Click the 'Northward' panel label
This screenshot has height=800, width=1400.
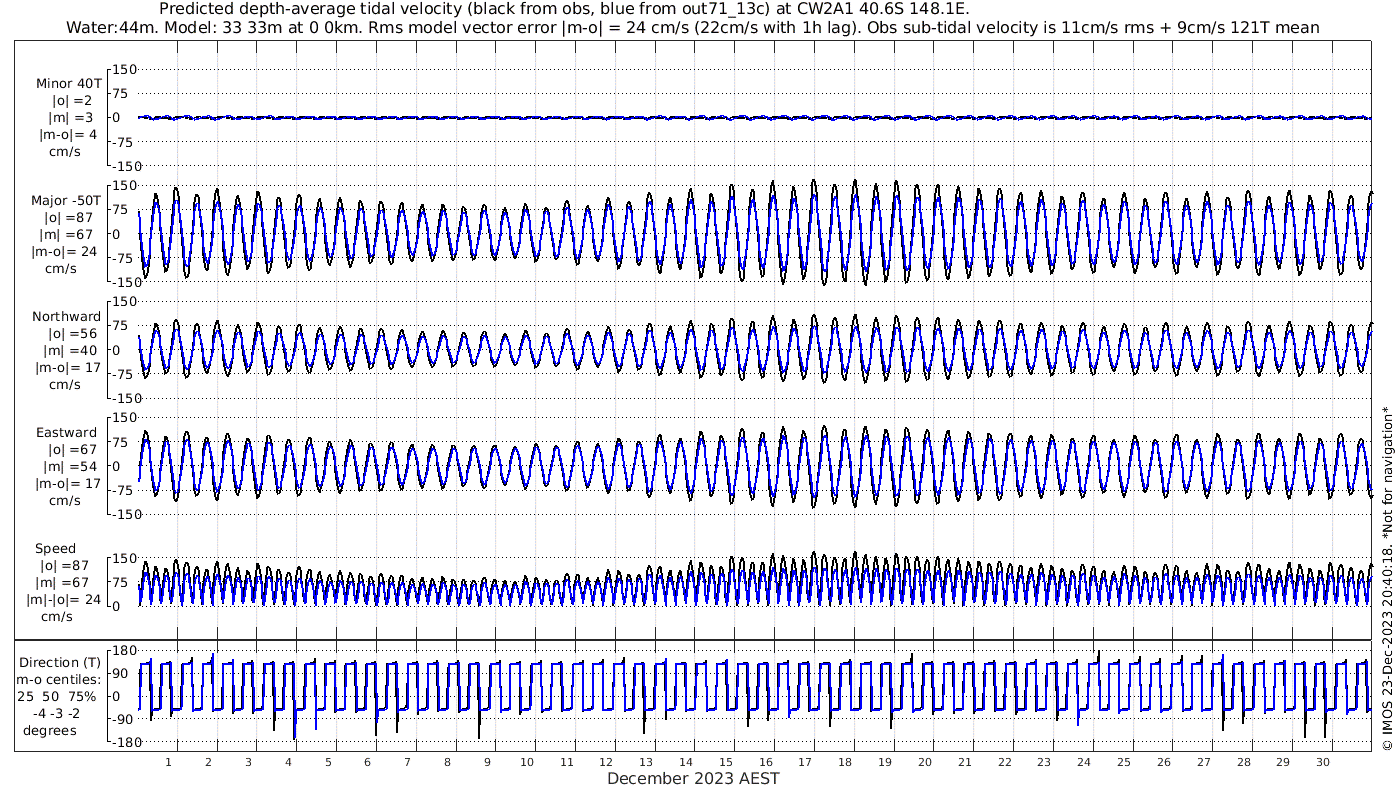pyautogui.click(x=66, y=317)
